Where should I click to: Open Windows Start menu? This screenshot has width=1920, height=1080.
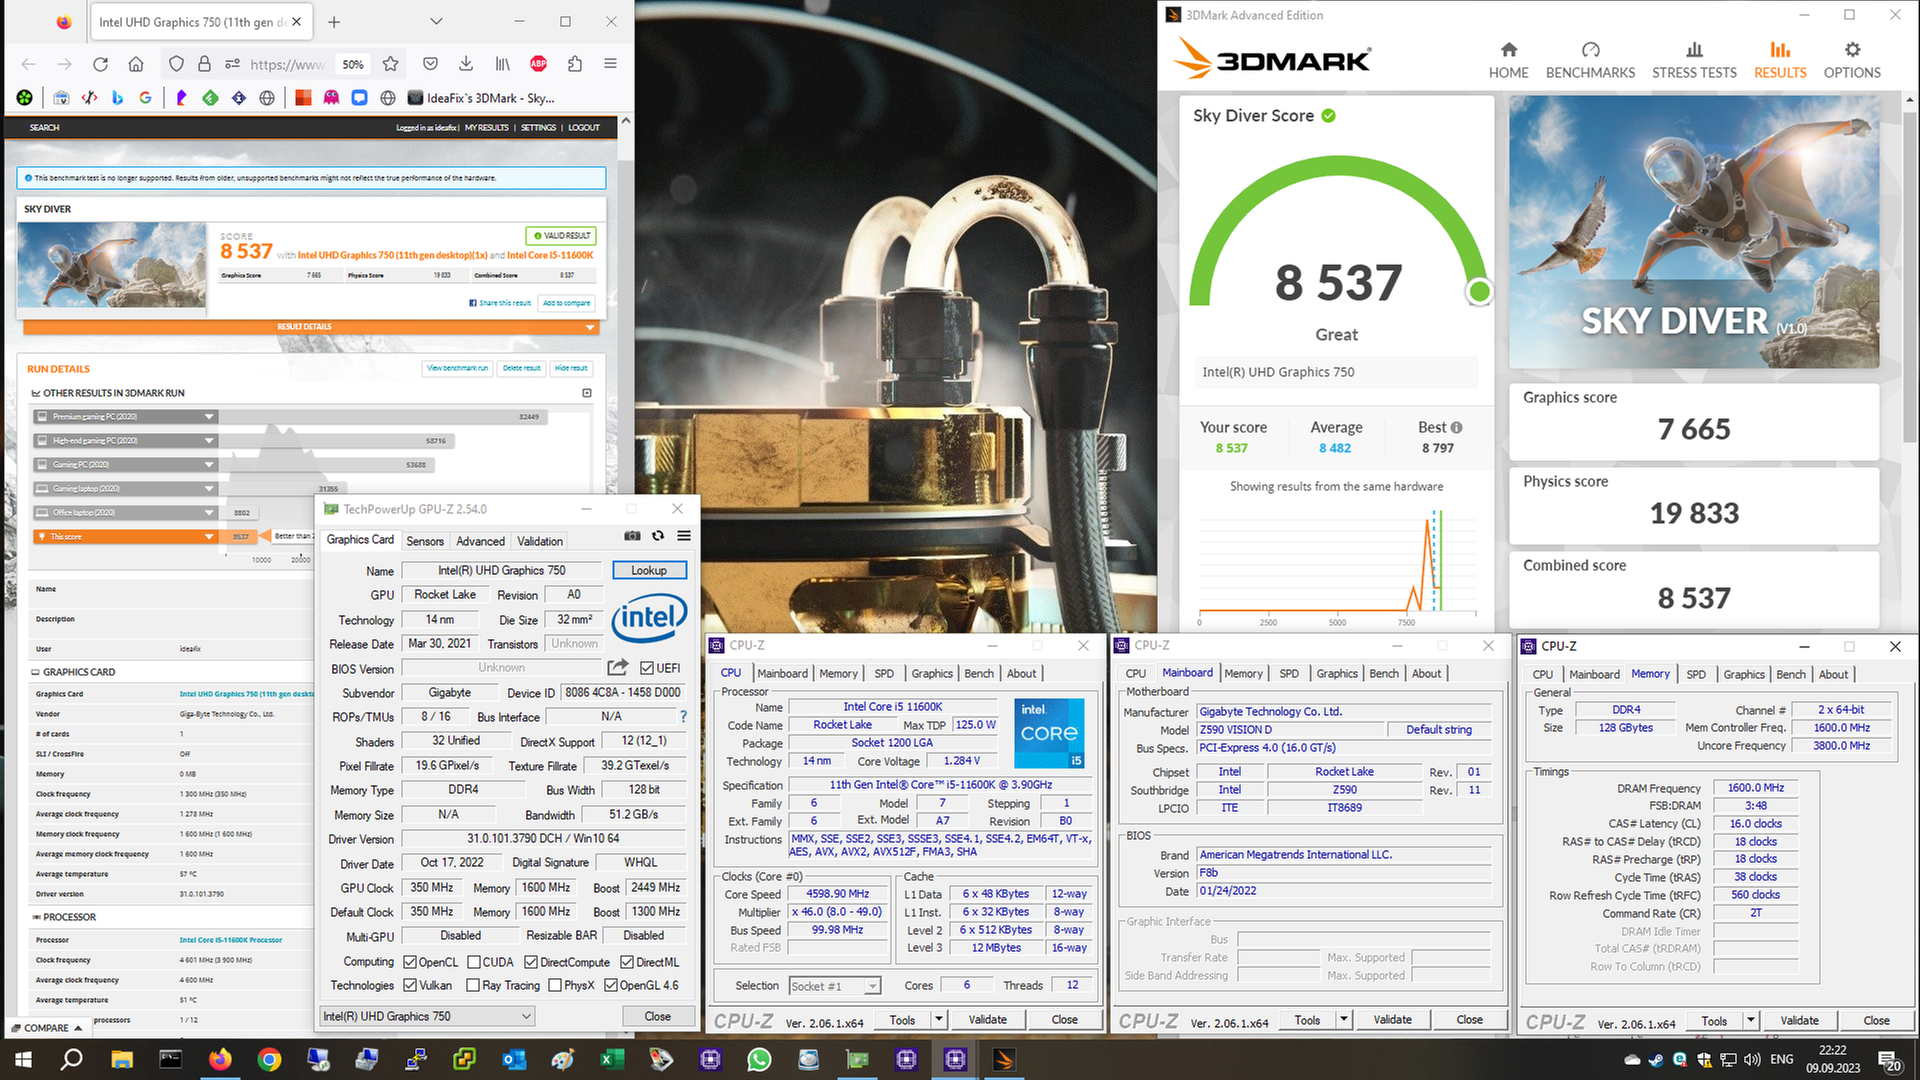pos(23,1059)
